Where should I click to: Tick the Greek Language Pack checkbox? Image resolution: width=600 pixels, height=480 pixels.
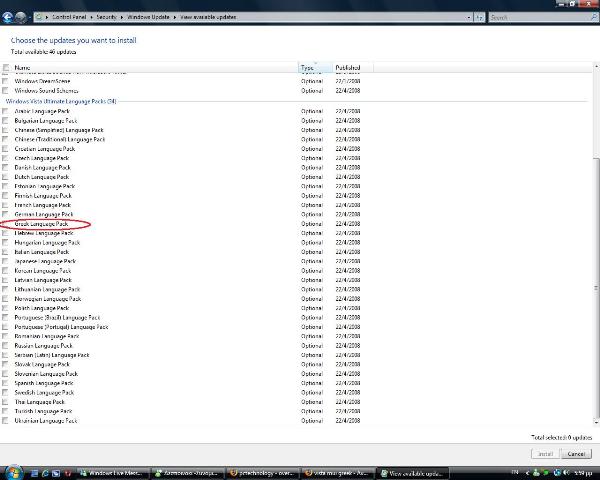(5, 224)
